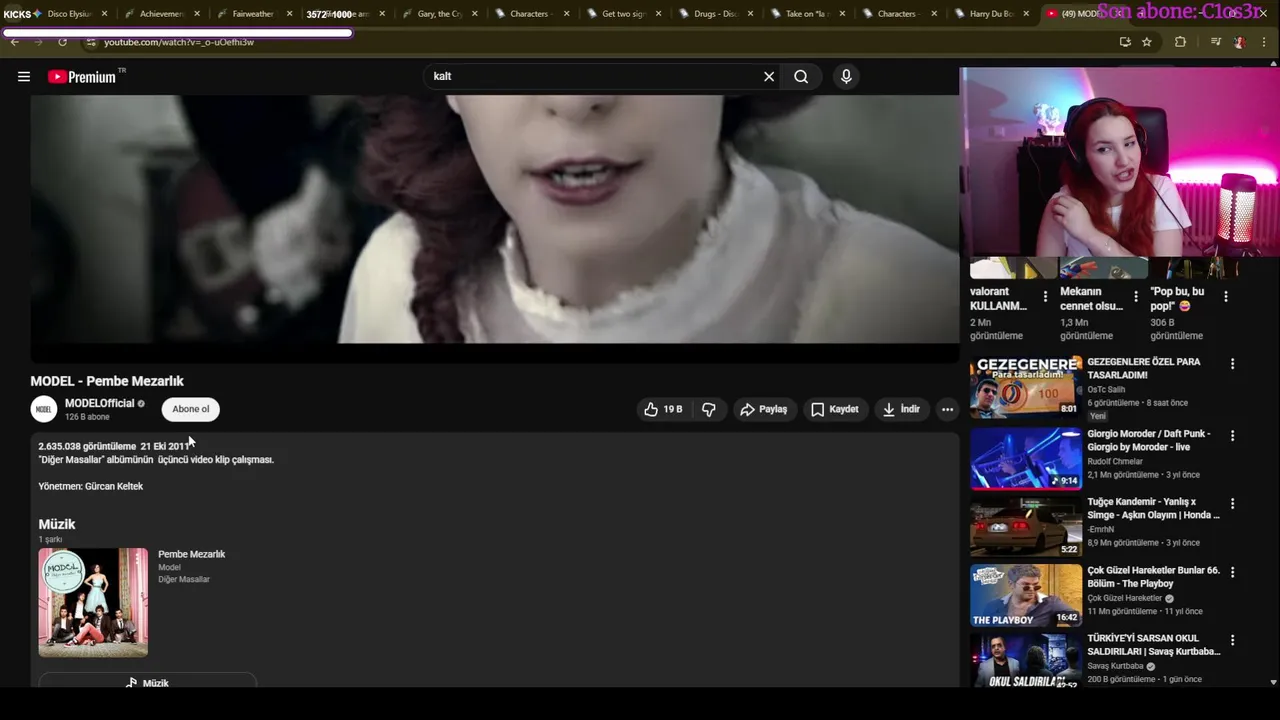This screenshot has width=1280, height=720.
Task: Open the Mekanın cennet olsun short title
Action: pyautogui.click(x=1091, y=298)
